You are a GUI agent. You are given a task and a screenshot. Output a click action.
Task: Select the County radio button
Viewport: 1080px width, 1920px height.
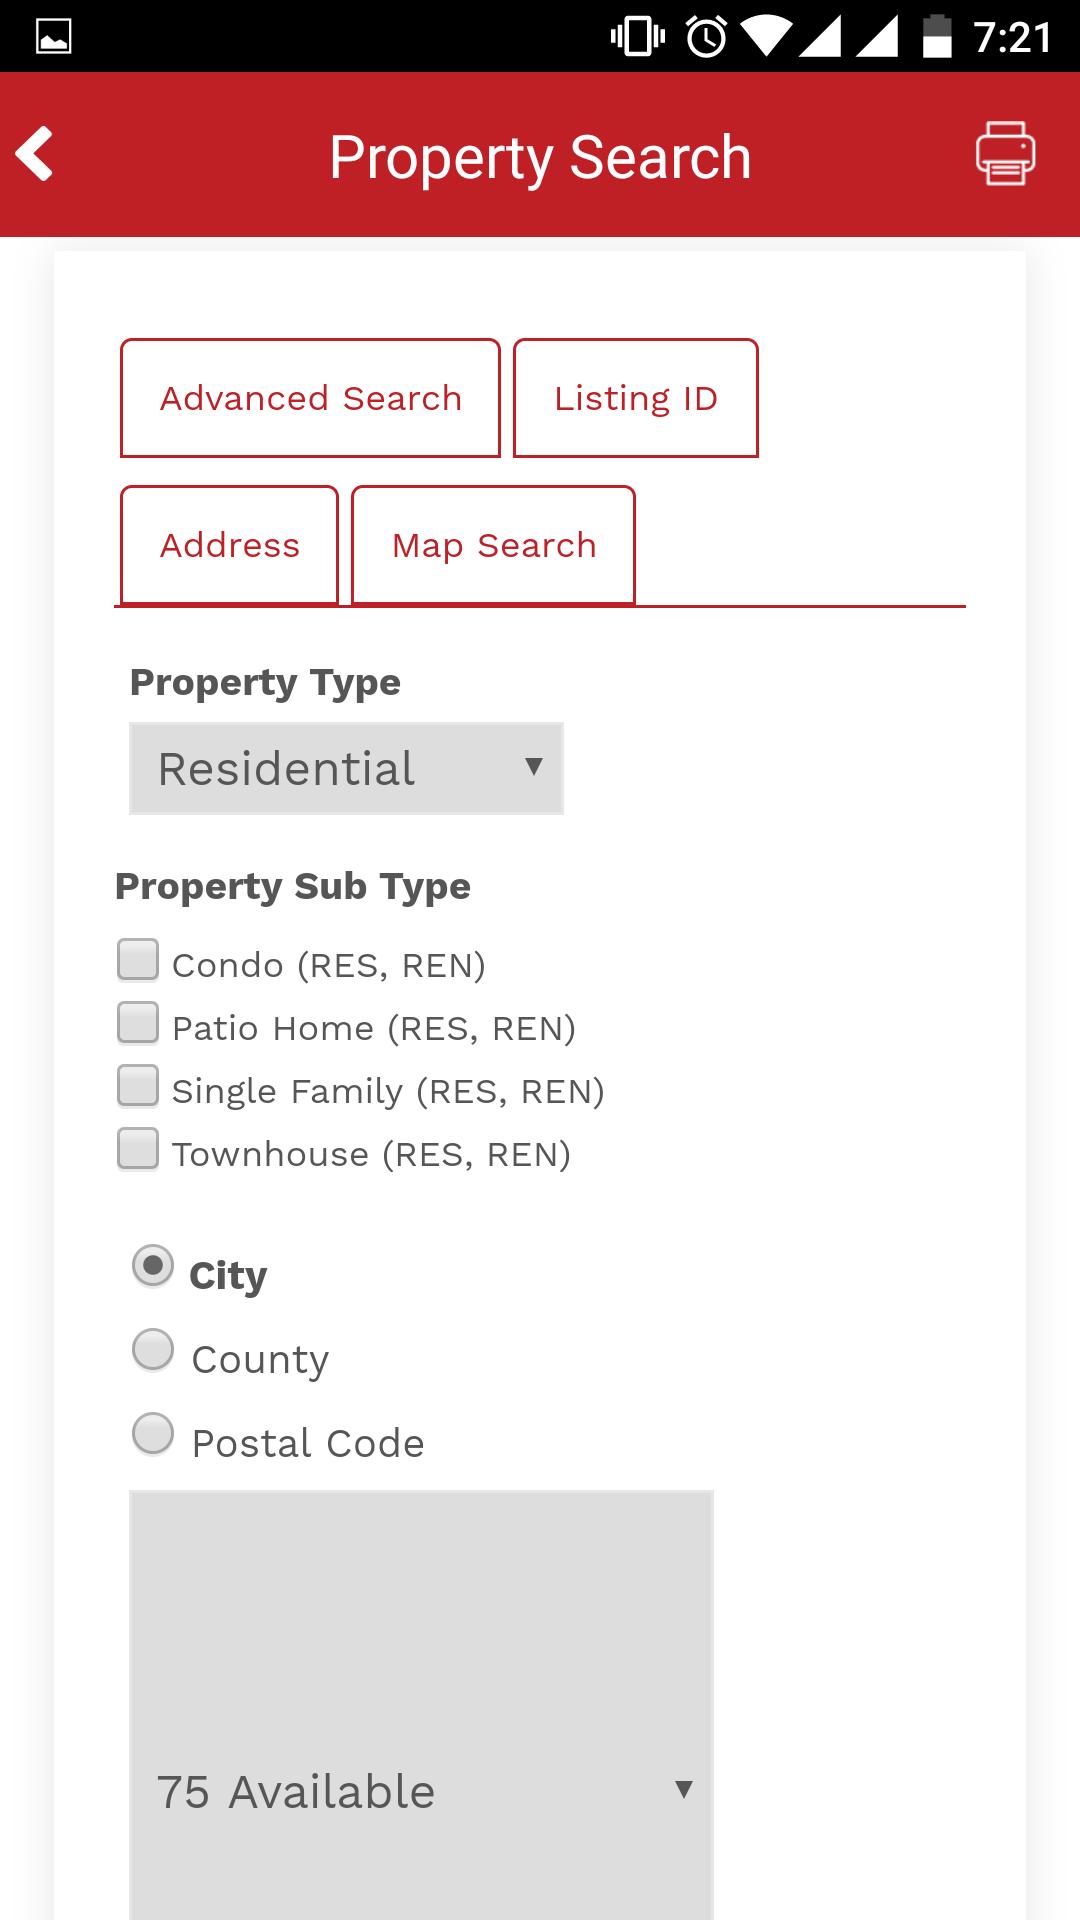pyautogui.click(x=153, y=1350)
